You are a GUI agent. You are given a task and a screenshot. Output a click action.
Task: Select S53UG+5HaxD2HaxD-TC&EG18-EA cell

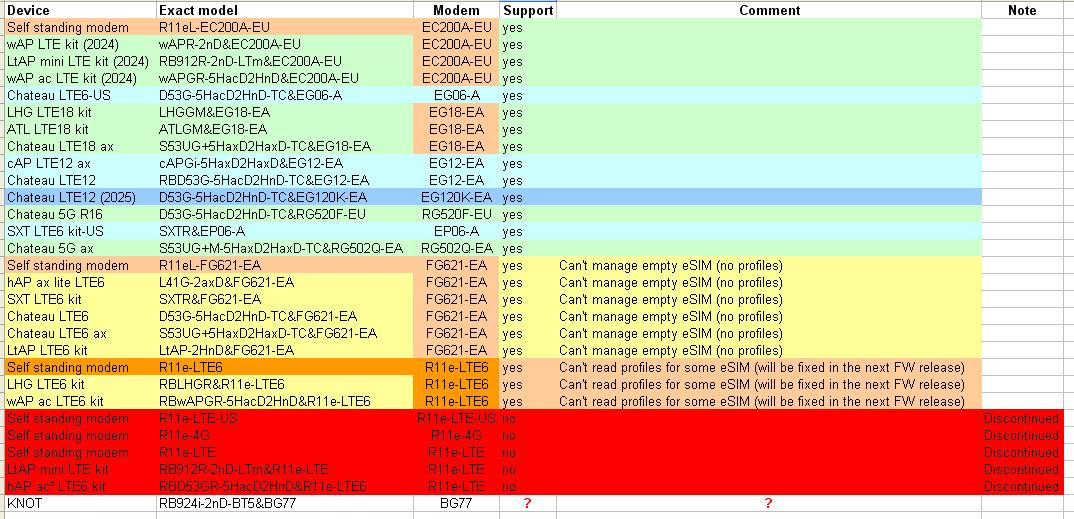pos(284,147)
